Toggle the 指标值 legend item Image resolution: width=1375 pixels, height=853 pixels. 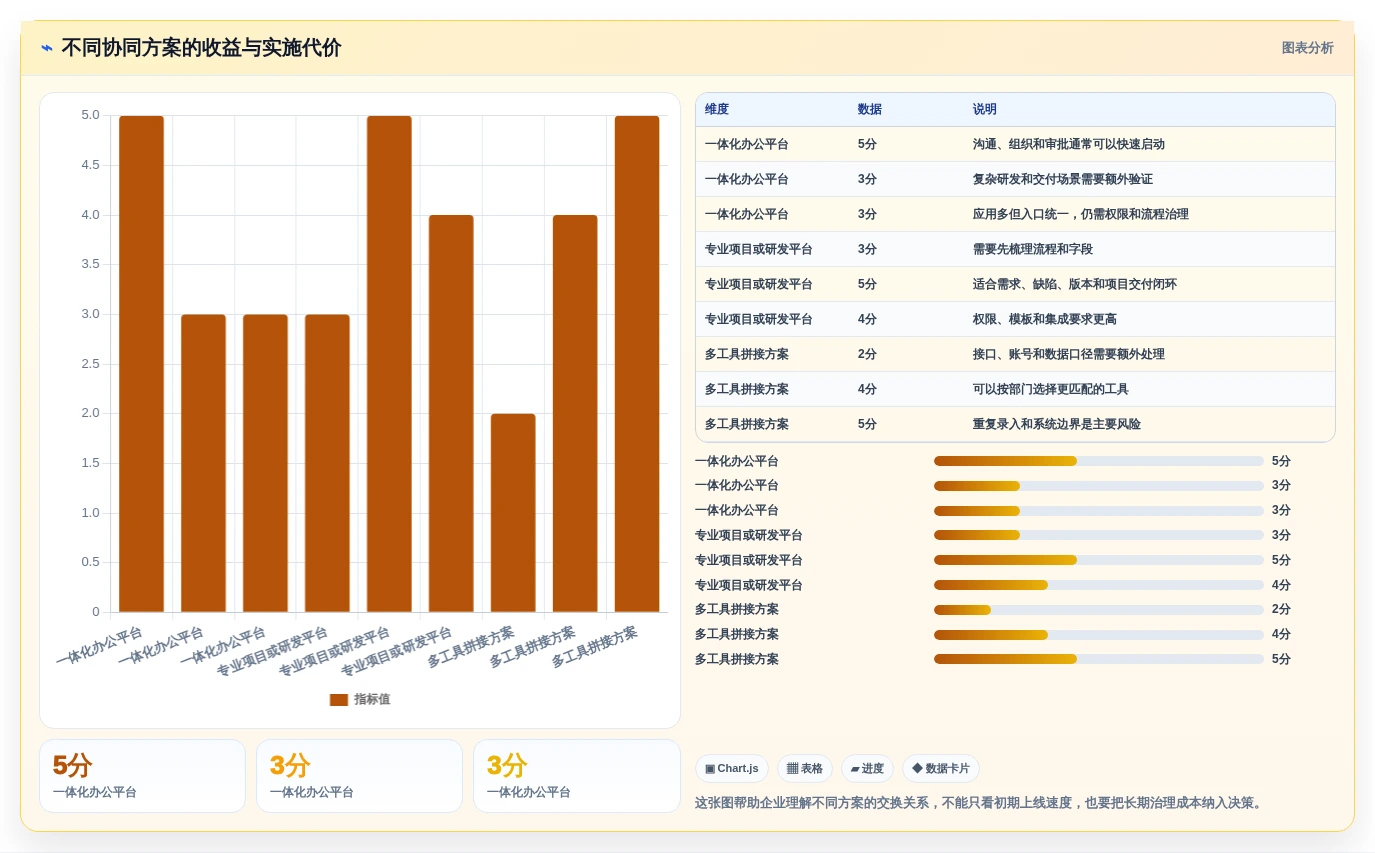(360, 700)
